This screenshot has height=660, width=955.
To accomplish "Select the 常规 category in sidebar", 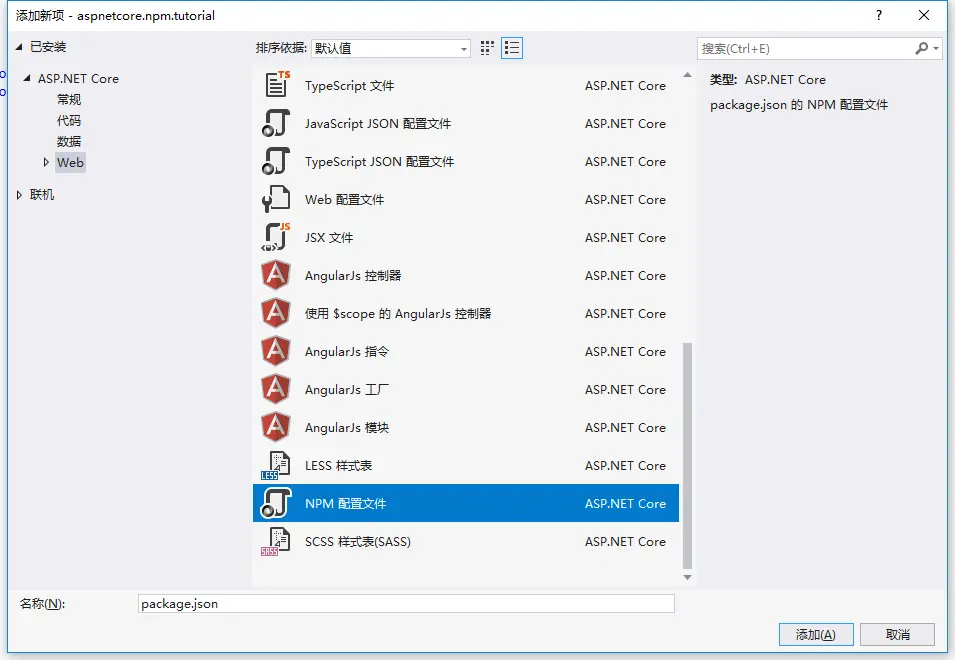I will (69, 99).
